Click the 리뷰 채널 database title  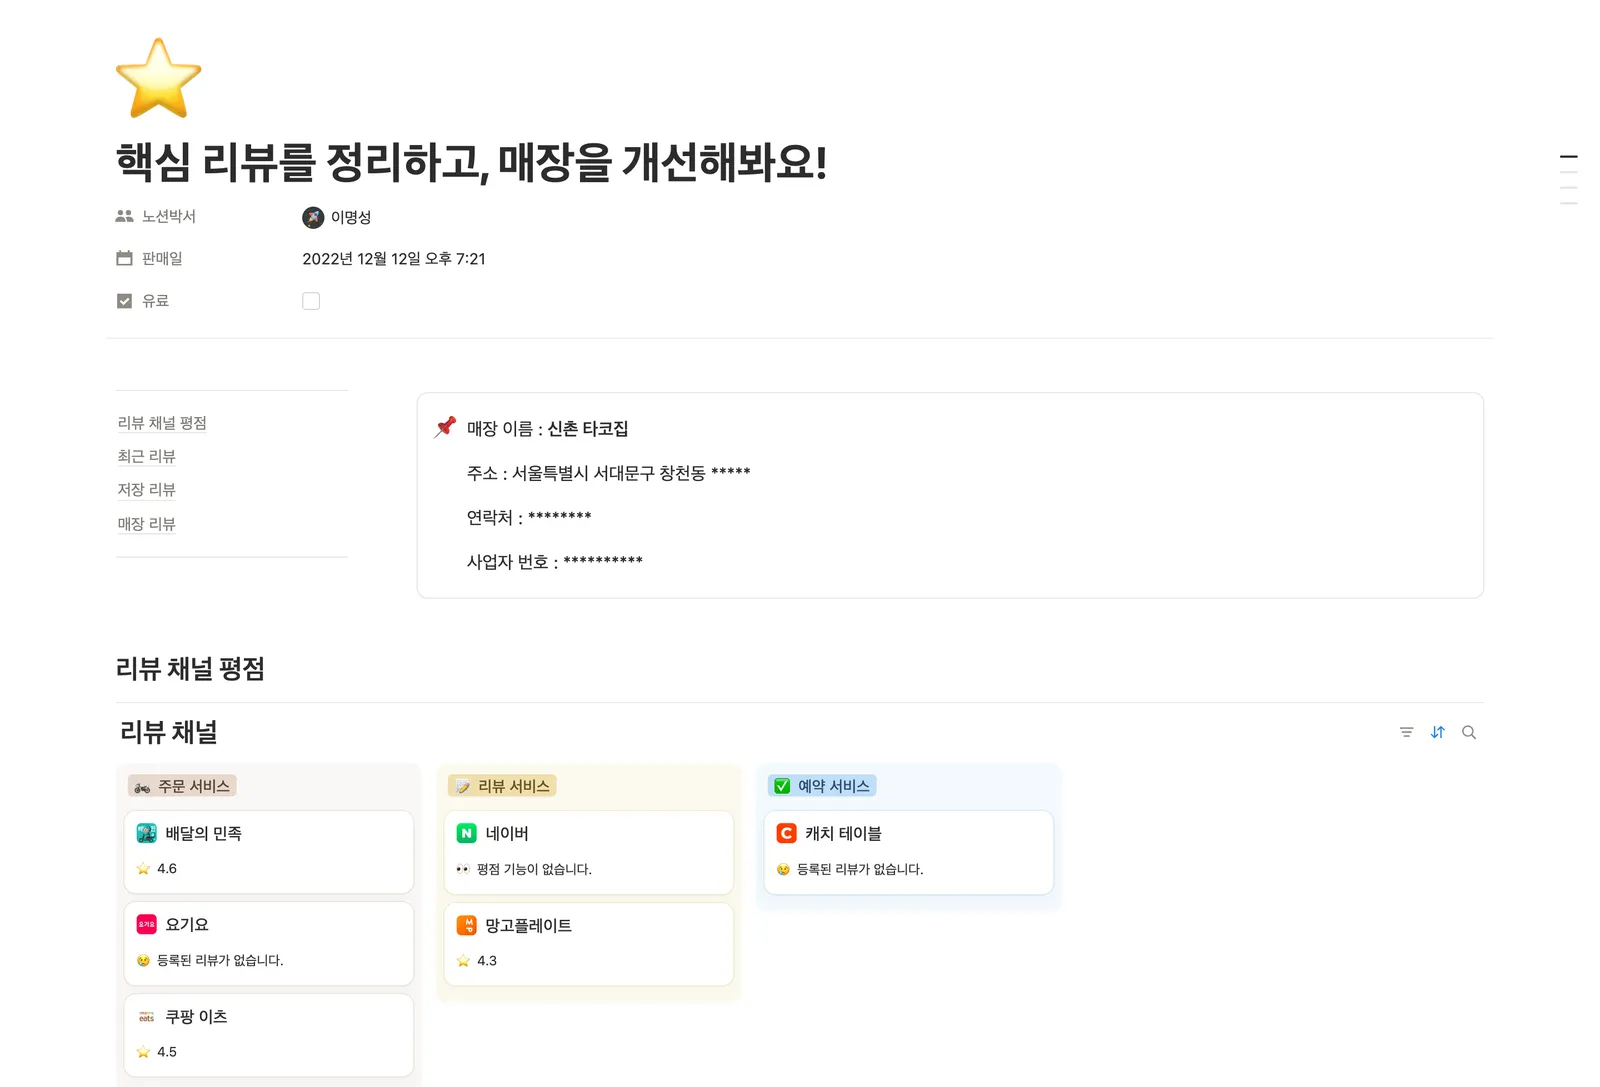[x=168, y=732]
